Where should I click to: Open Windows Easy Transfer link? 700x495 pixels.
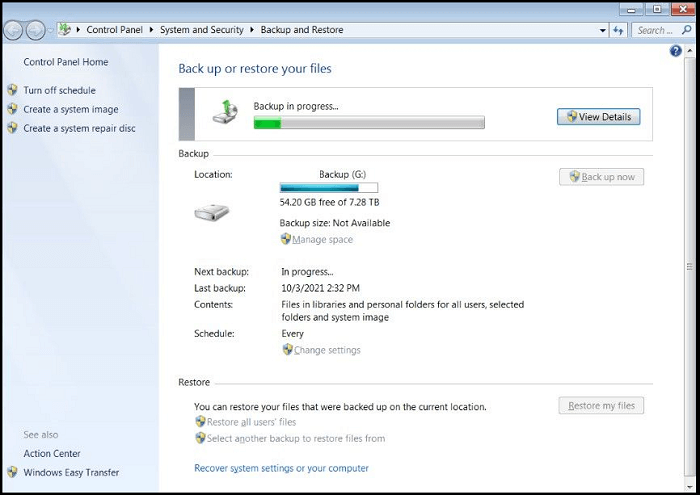tap(71, 472)
